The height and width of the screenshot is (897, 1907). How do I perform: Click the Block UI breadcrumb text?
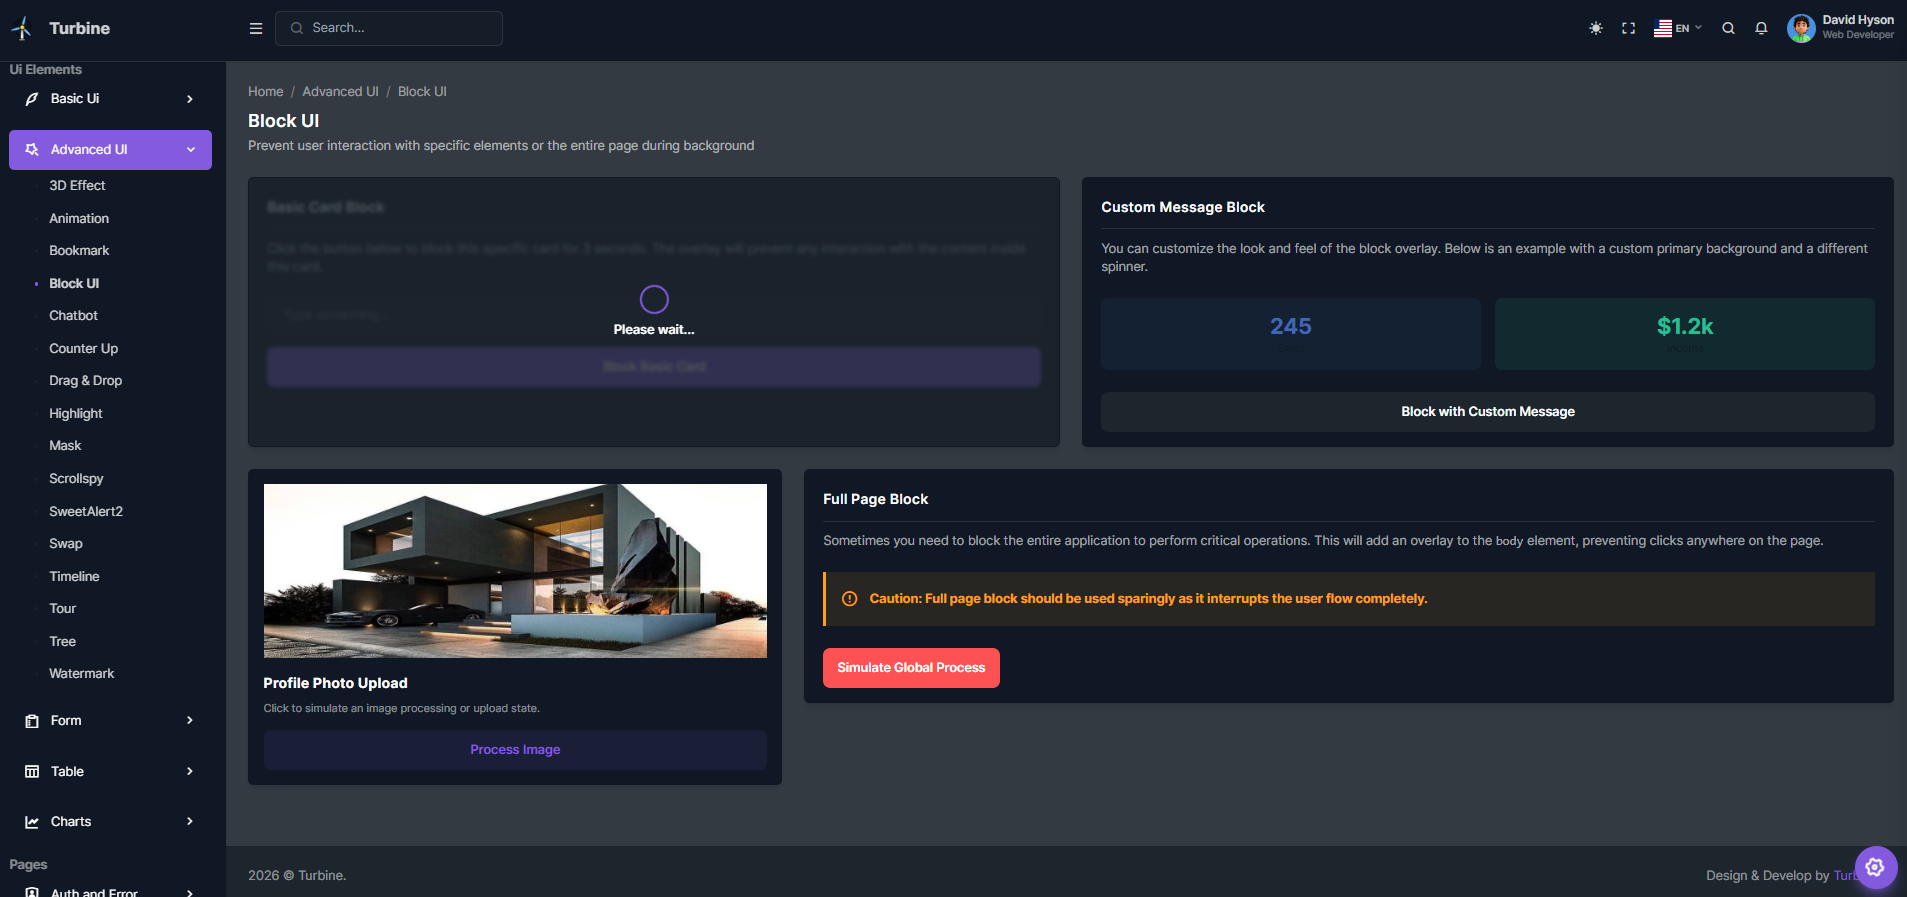(x=422, y=92)
